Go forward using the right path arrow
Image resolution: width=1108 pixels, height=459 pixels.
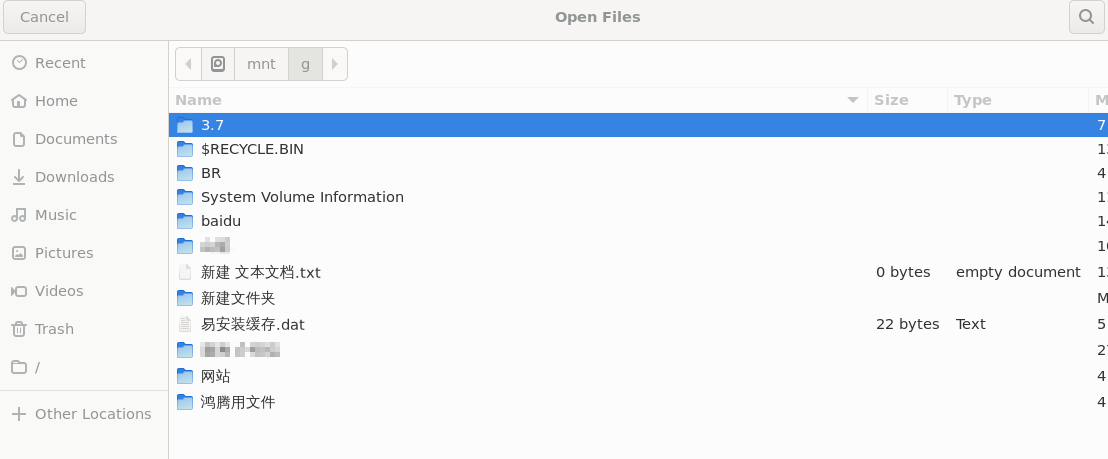335,64
